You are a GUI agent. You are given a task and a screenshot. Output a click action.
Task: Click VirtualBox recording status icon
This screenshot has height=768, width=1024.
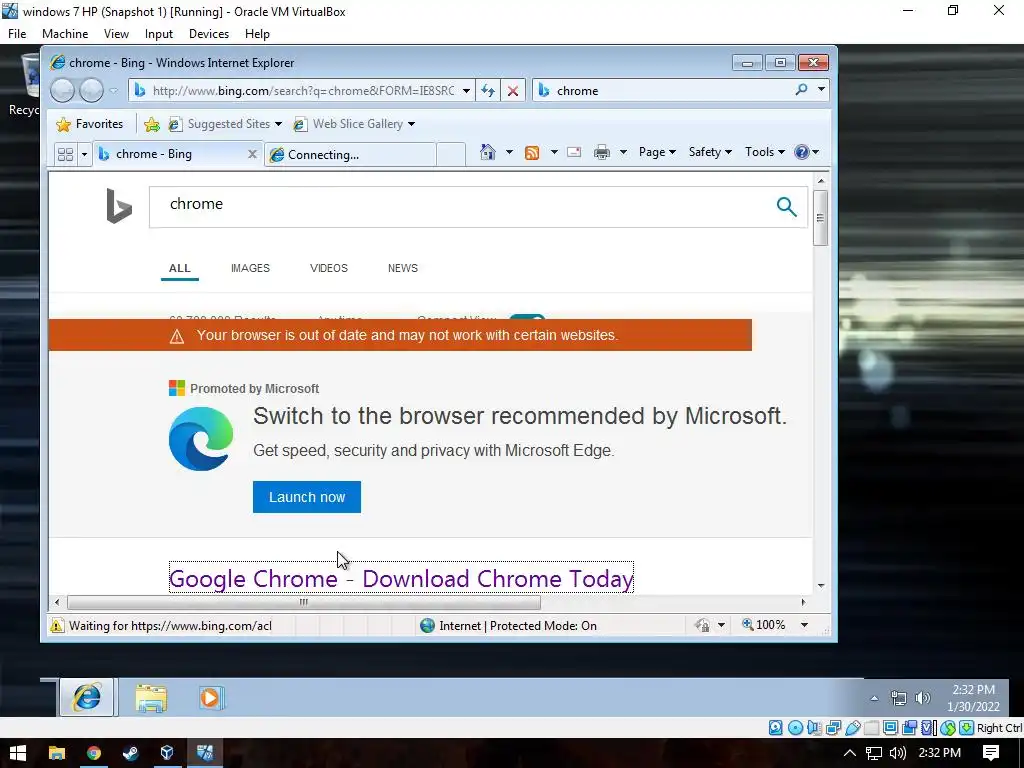click(x=910, y=728)
